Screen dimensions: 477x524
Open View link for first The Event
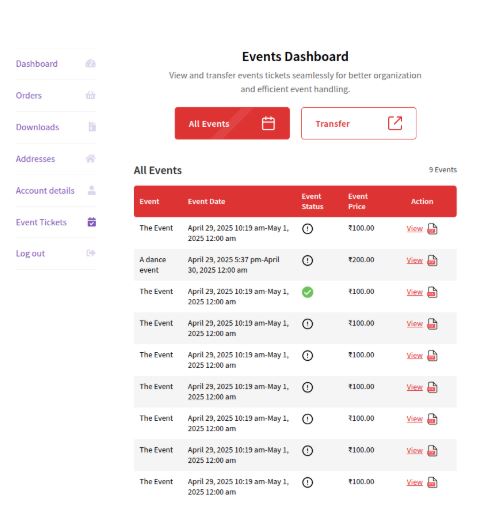coord(414,229)
